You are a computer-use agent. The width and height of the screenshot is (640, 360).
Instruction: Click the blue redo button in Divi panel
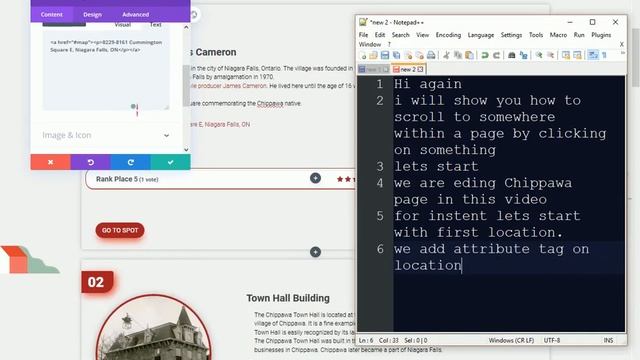(131, 162)
